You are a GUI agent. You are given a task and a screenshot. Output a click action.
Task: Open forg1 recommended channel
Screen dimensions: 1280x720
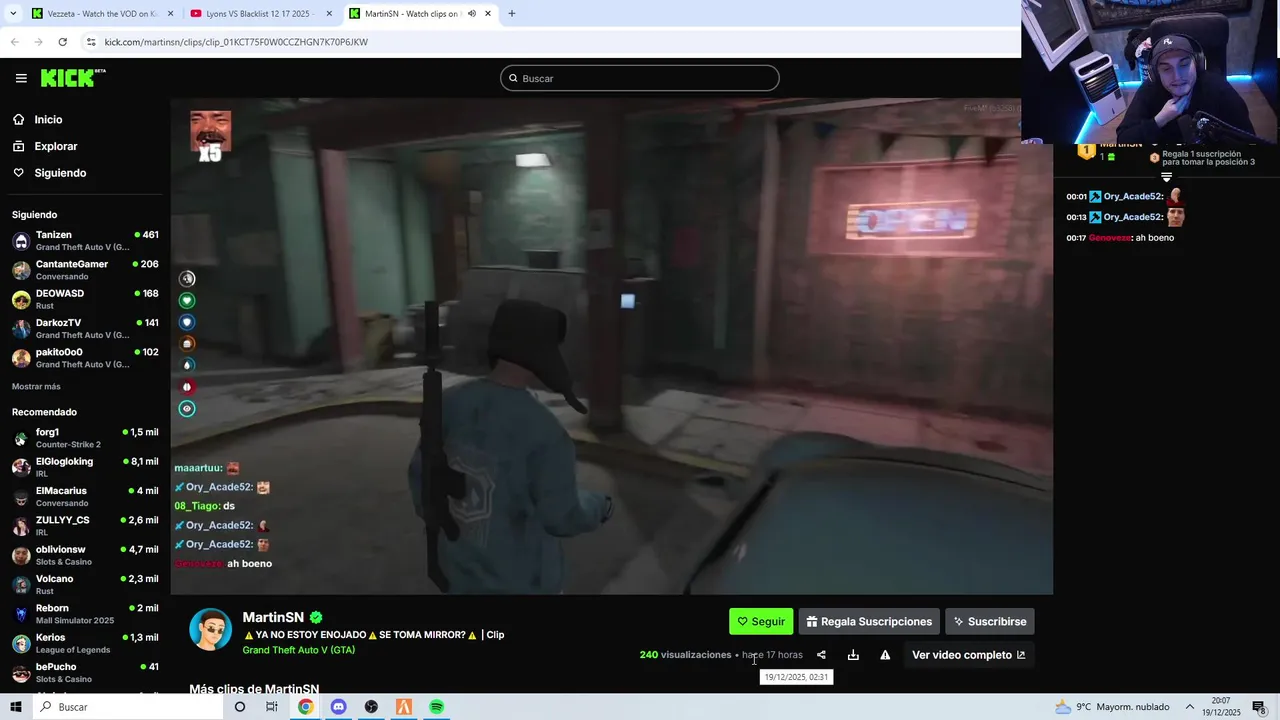click(85, 438)
